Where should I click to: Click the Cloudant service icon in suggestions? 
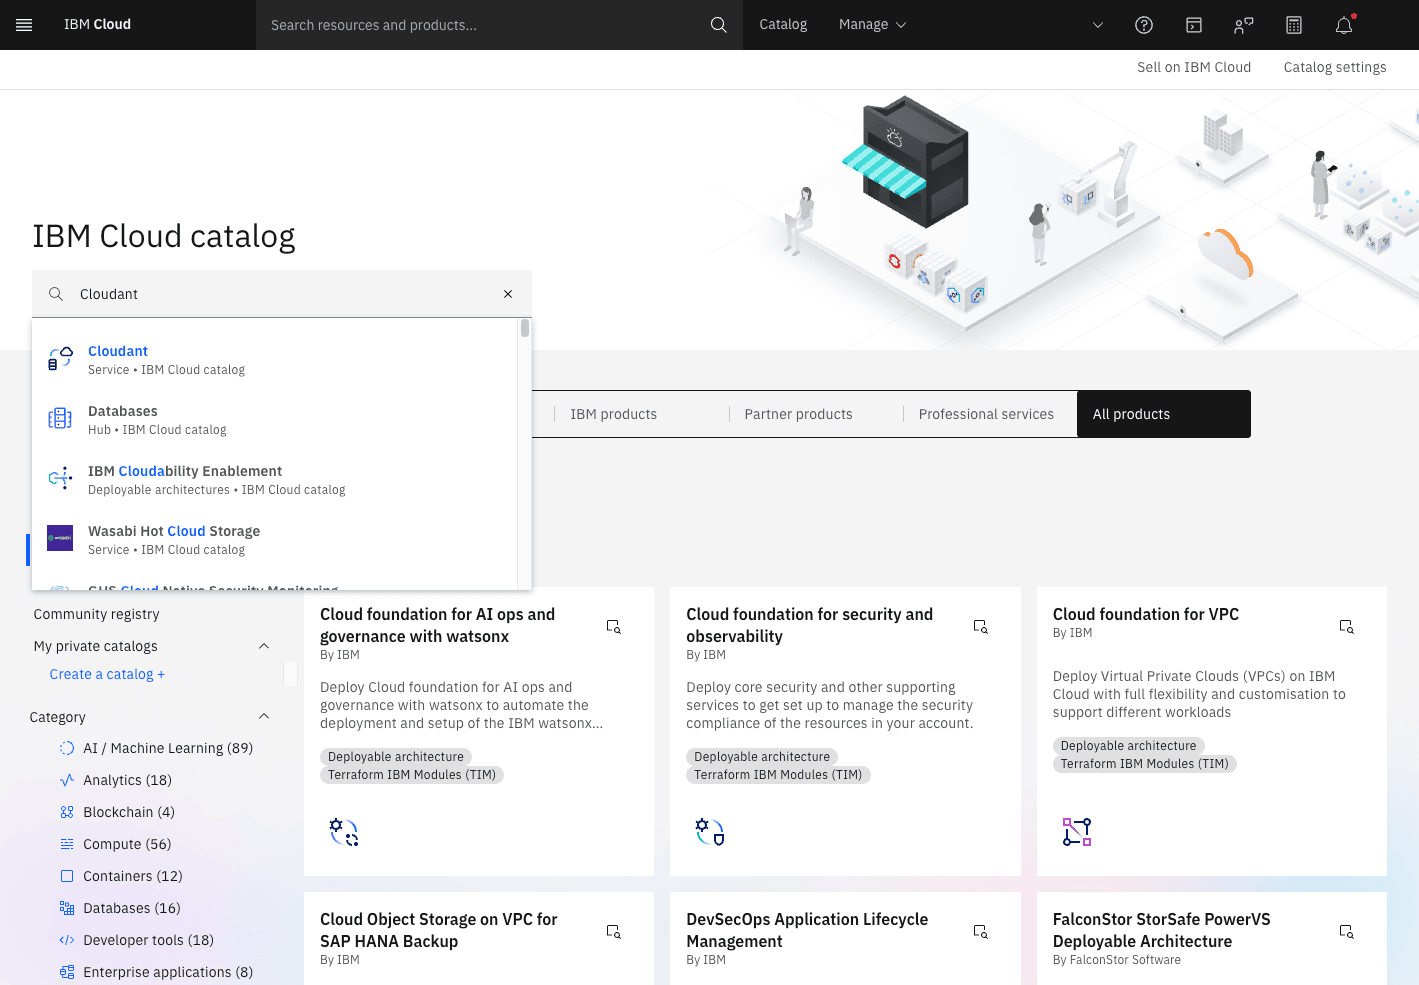[60, 358]
